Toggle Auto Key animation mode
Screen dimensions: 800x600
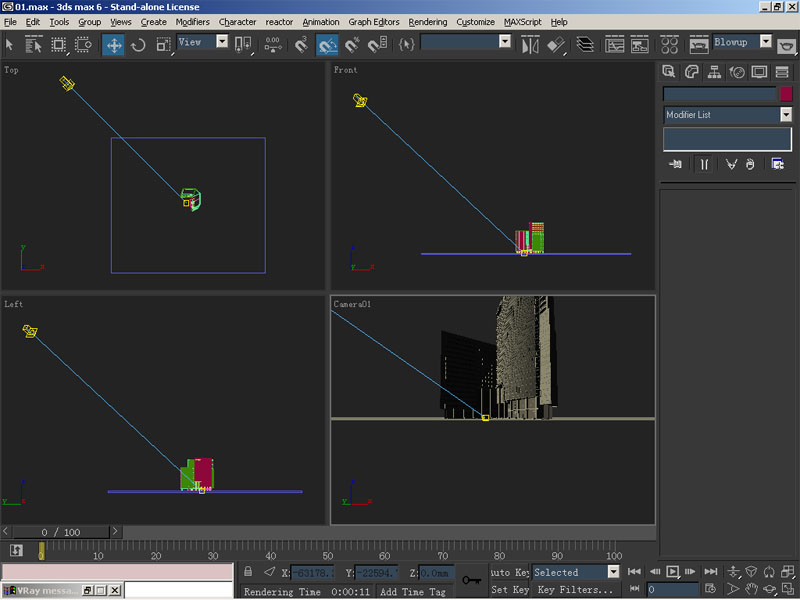510,573
